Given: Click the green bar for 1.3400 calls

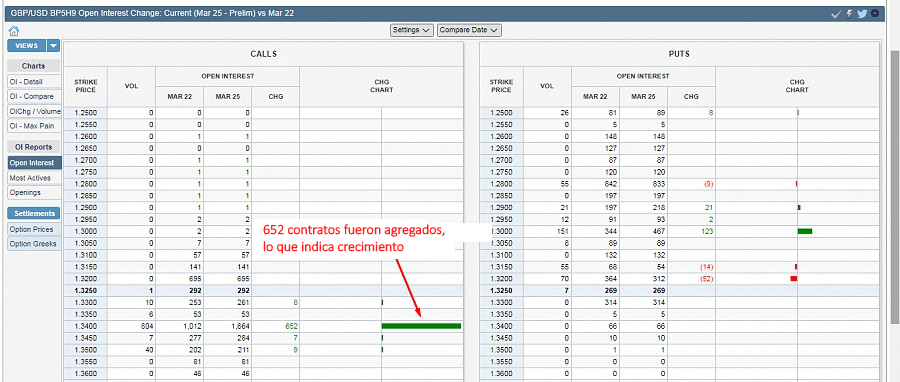Looking at the screenshot, I should (421, 326).
